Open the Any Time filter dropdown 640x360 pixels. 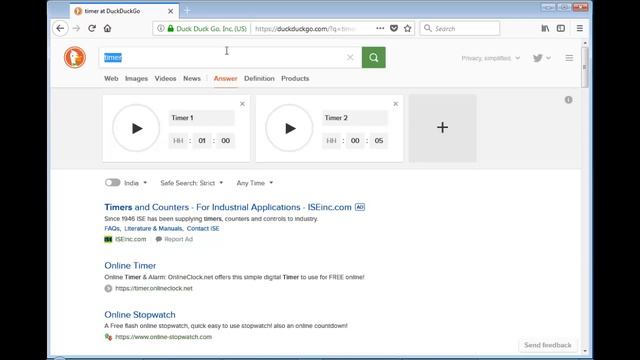tap(255, 183)
